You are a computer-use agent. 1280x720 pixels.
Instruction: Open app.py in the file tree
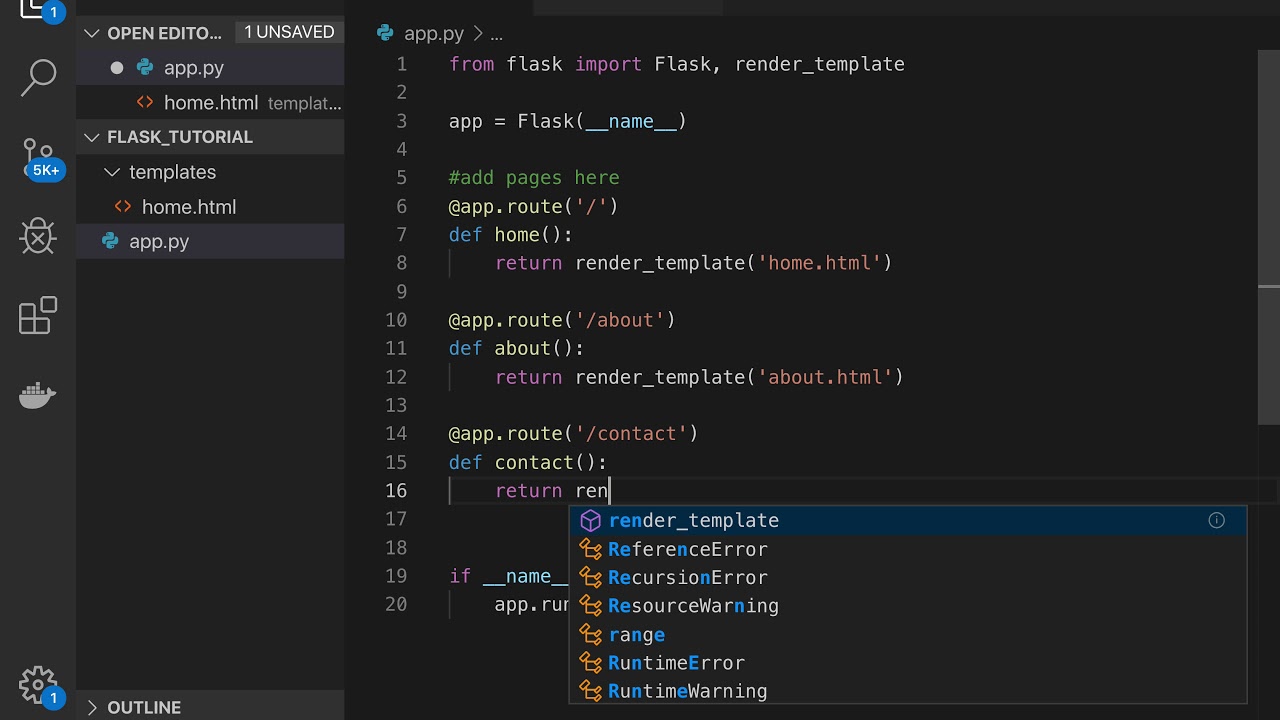tap(210, 241)
